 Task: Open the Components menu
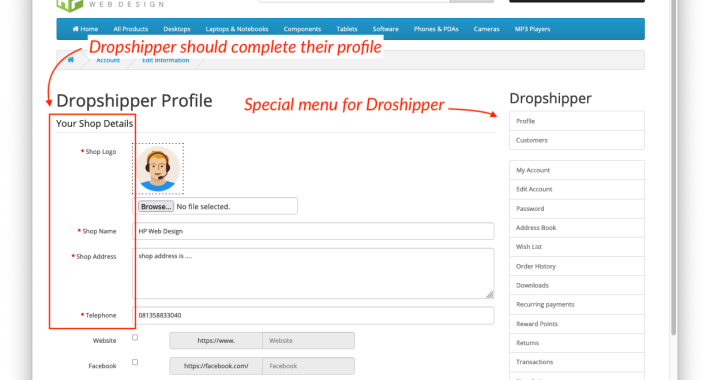pyautogui.click(x=302, y=29)
